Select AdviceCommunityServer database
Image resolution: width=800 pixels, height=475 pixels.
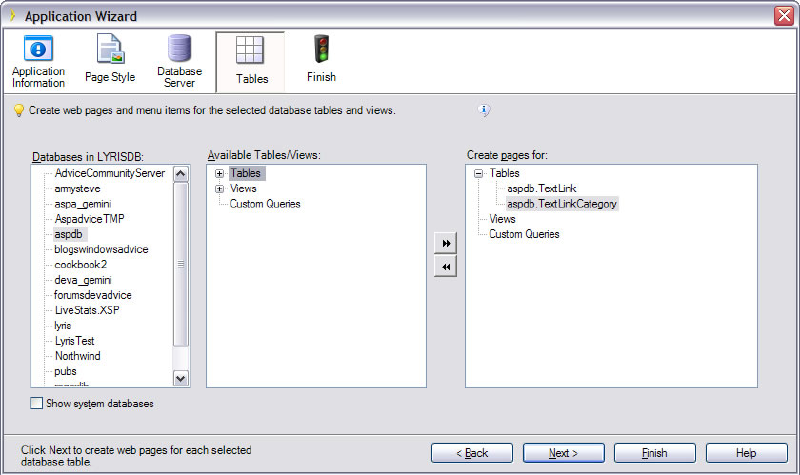[110, 173]
